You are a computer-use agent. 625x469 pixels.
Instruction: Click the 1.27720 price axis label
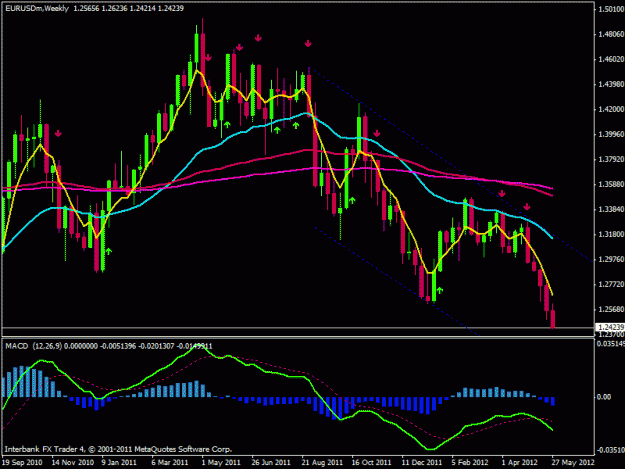click(611, 285)
